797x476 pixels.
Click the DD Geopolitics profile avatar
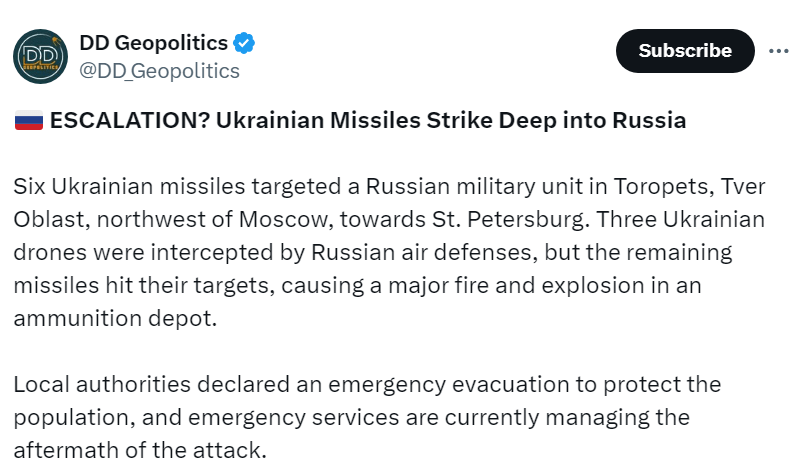coord(40,57)
